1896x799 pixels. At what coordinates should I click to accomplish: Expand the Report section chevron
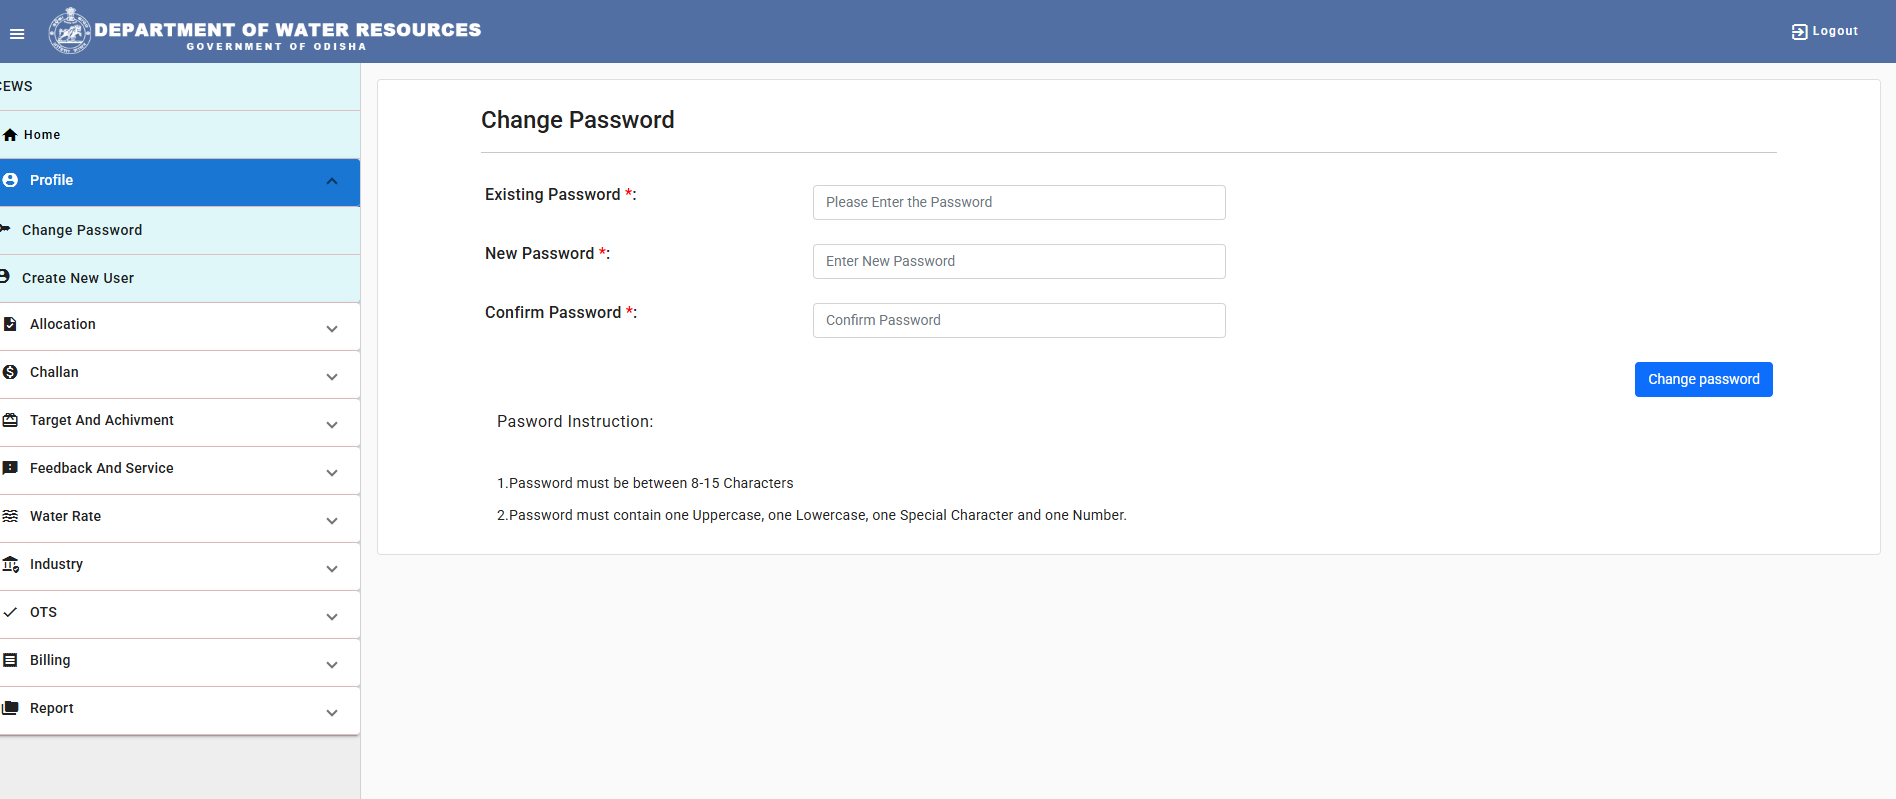(332, 713)
